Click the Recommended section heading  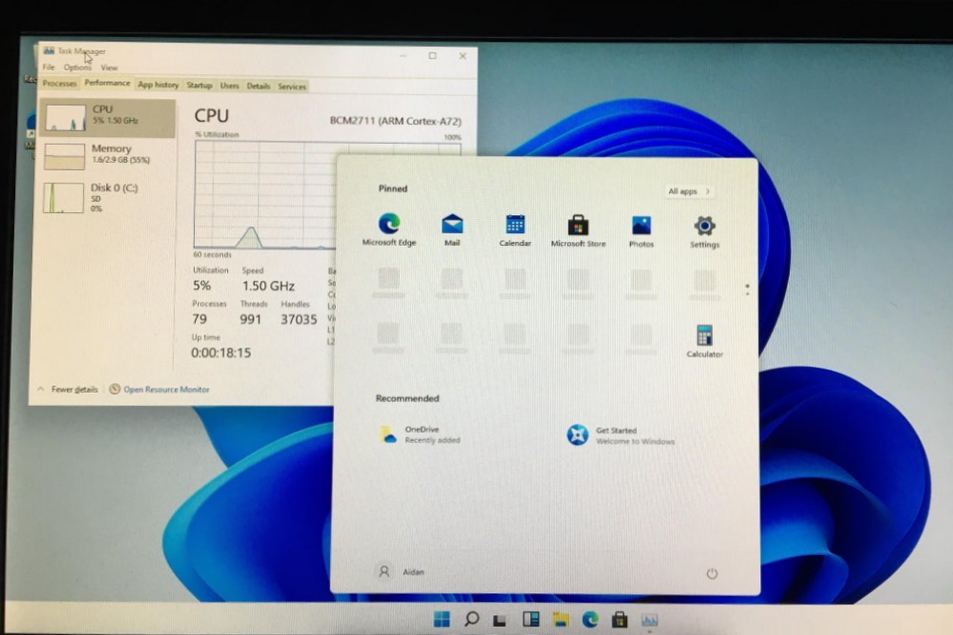(407, 399)
